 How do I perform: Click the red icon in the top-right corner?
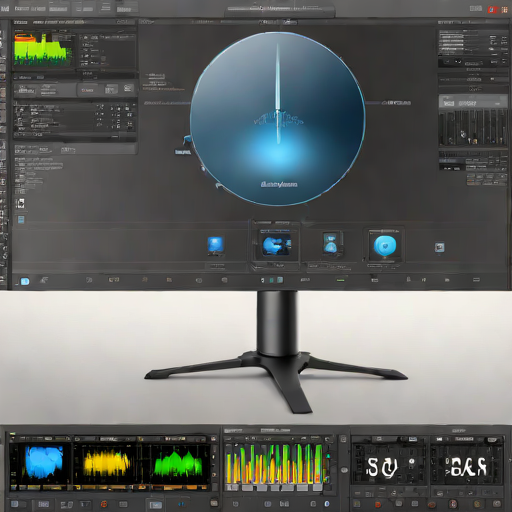pyautogui.click(x=493, y=10)
